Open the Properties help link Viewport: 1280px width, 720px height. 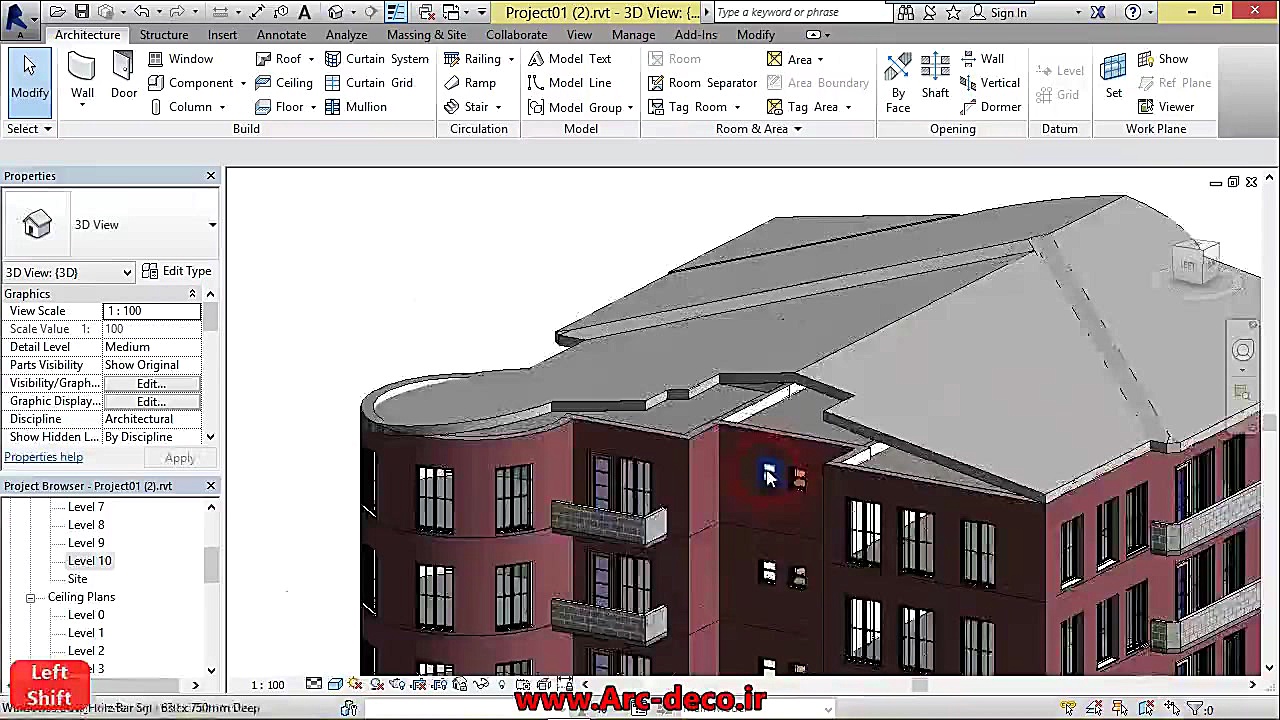point(43,457)
